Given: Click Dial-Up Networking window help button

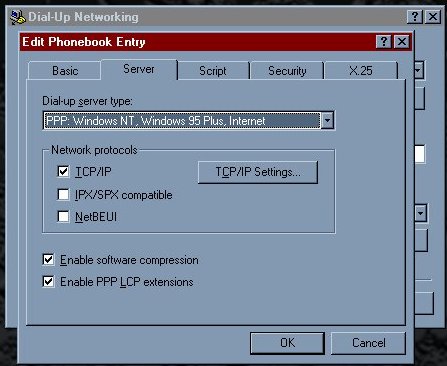Looking at the screenshot, I should click(415, 16).
